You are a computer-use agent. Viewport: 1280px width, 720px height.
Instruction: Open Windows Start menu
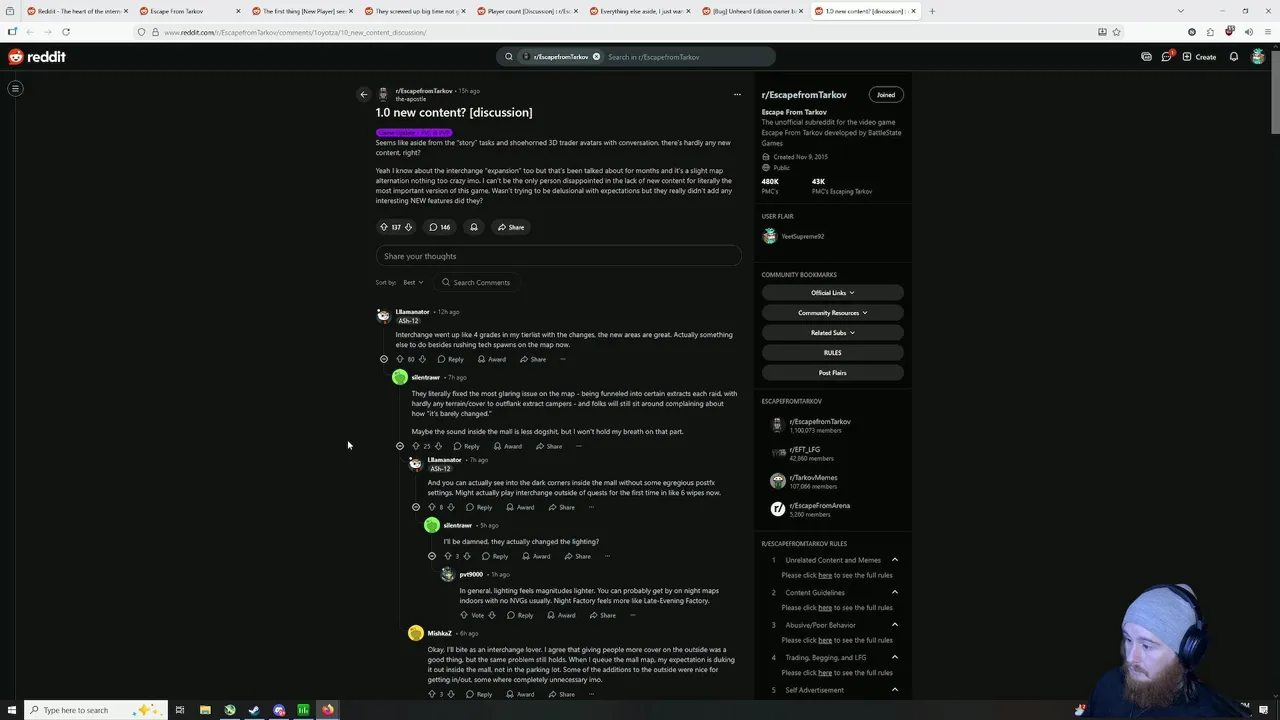[11, 710]
